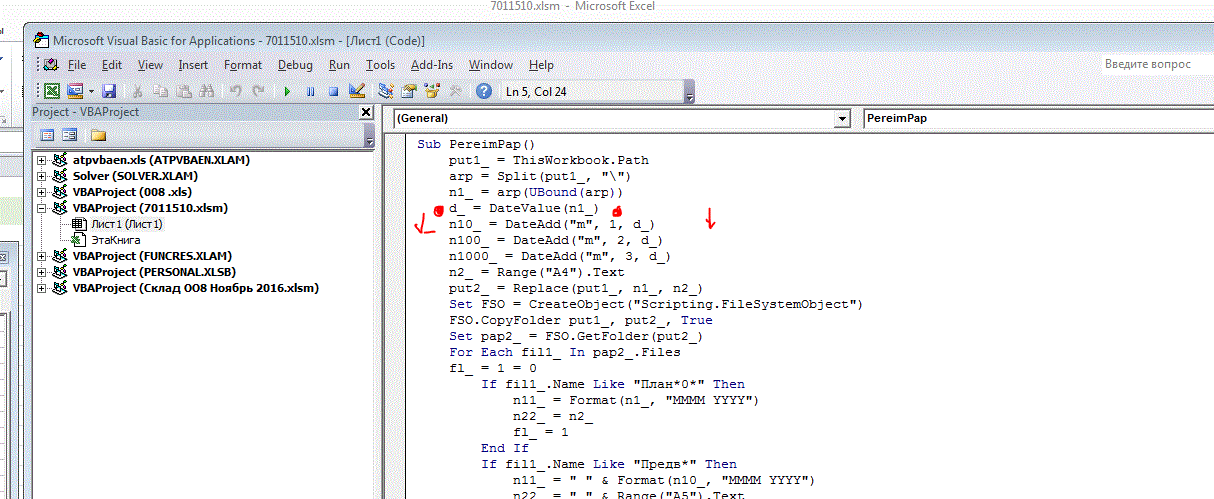Save the workbook with the floppy disk icon
1214x499 pixels.
pyautogui.click(x=109, y=91)
